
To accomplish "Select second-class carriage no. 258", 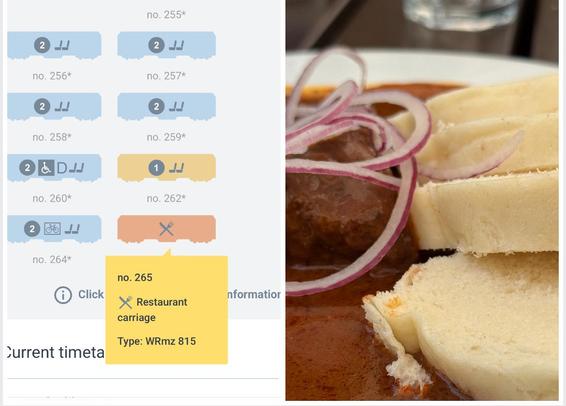I will click(54, 106).
